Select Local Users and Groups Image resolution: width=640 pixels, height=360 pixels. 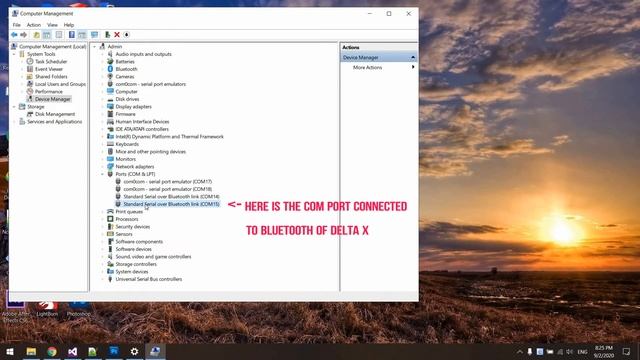click(60, 84)
